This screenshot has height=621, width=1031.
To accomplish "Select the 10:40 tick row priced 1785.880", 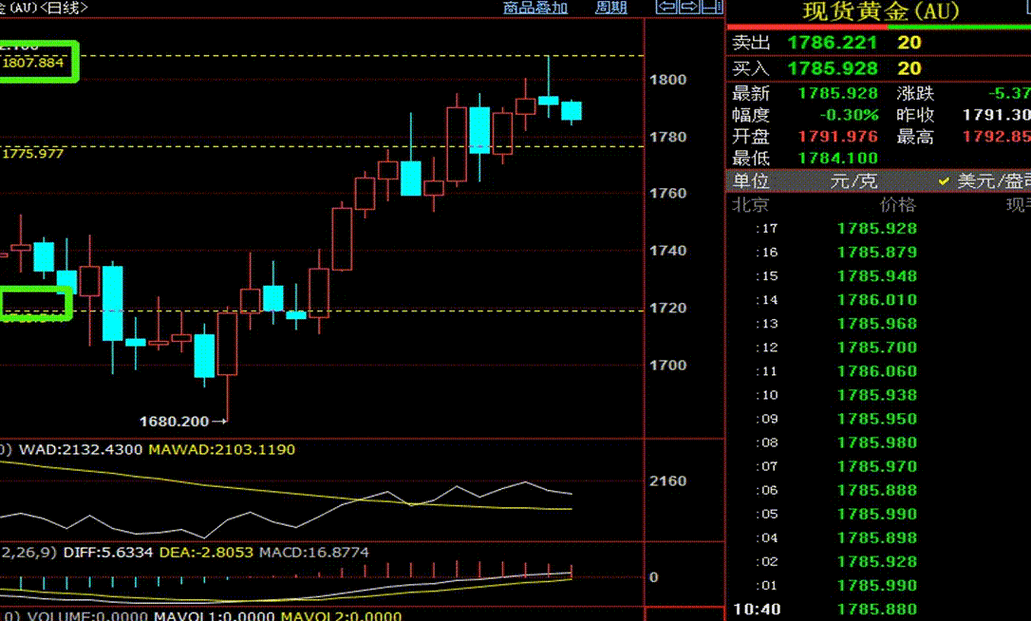I will tap(876, 609).
